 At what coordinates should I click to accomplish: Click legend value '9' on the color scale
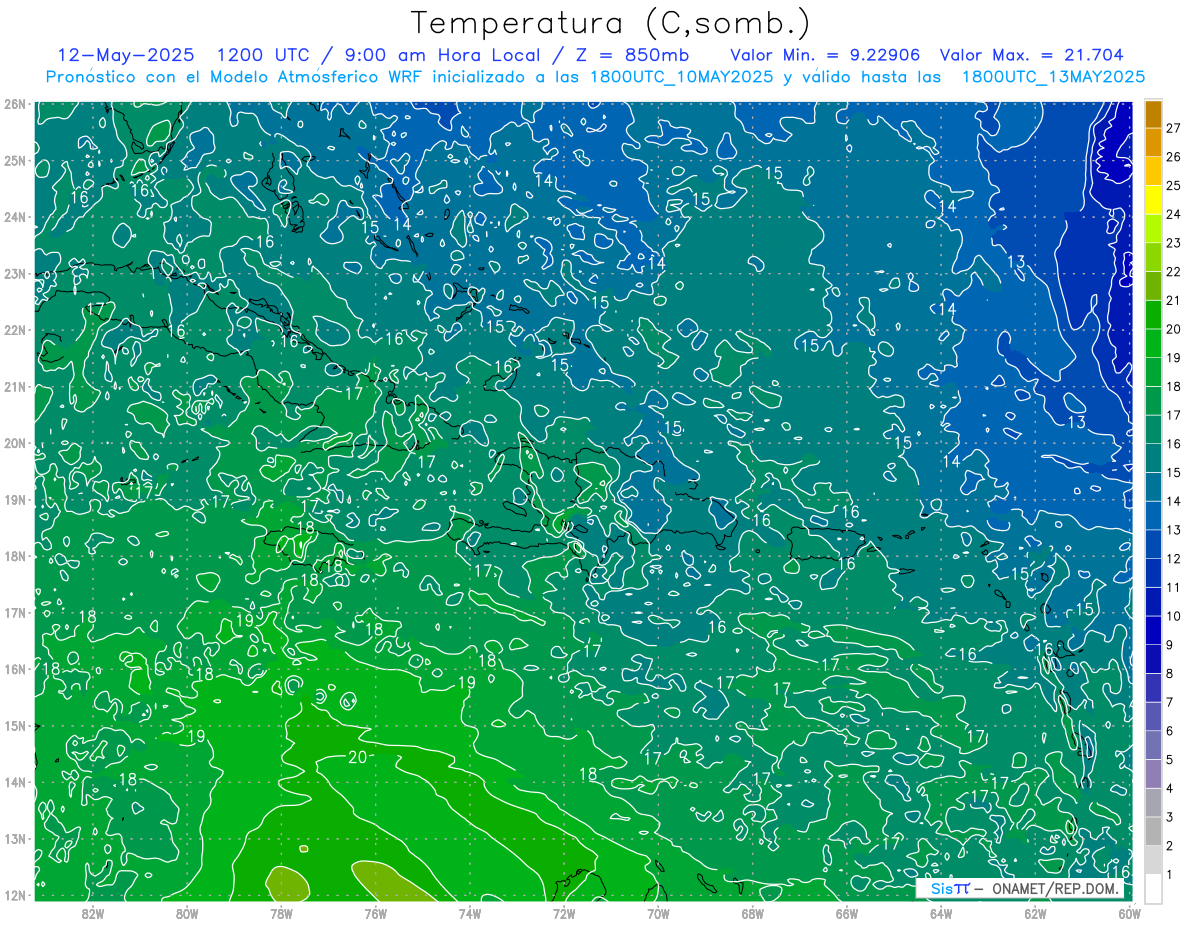[x=1170, y=644]
